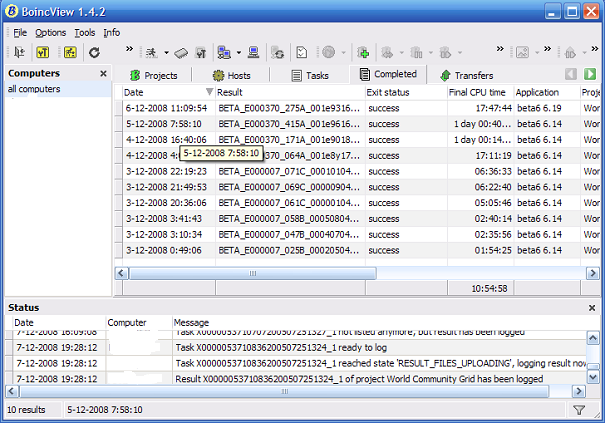
Task: Toggle the third yellow panel icon
Action: tap(70, 52)
